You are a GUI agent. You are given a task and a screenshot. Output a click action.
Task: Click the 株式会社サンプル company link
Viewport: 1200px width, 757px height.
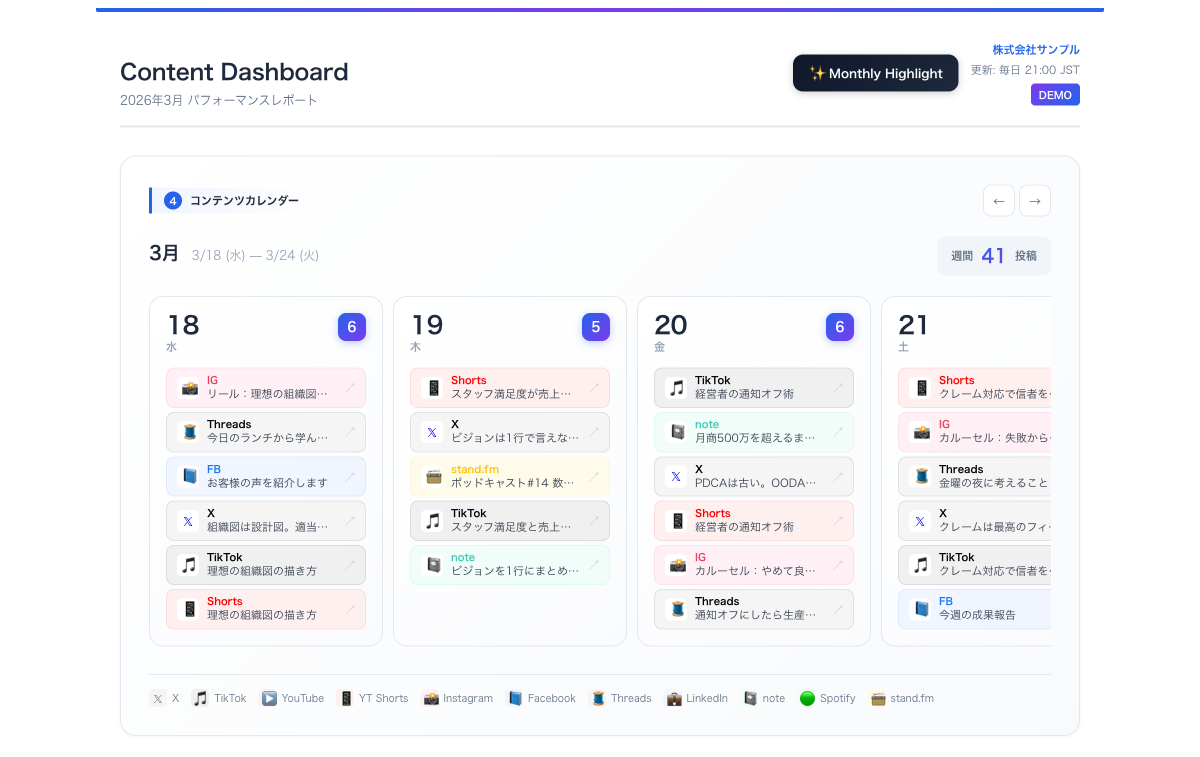[1036, 50]
